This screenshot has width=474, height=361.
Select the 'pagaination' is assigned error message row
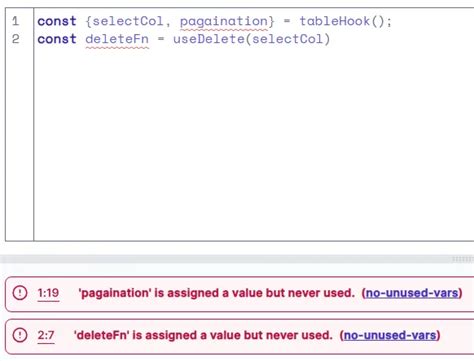tap(240, 294)
